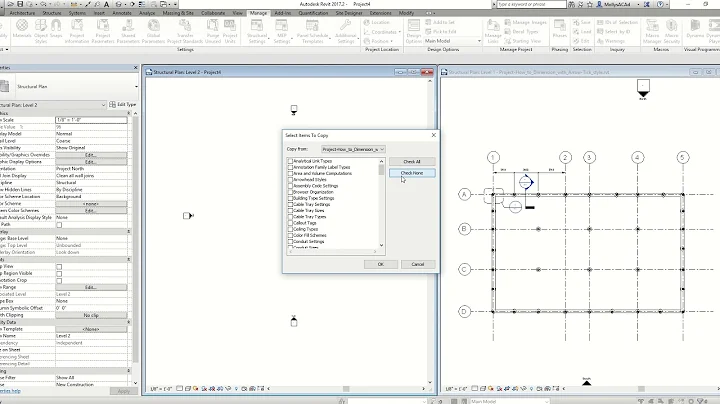Open Additional Settings
The height and width of the screenshot is (404, 720).
click(345, 30)
